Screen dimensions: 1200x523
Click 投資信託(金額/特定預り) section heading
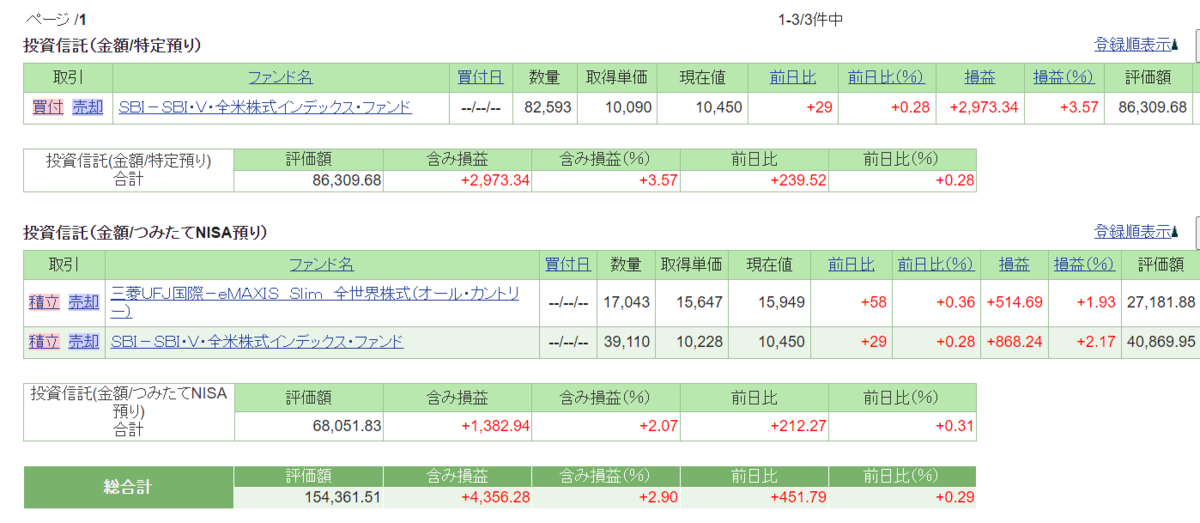pyautogui.click(x=113, y=44)
